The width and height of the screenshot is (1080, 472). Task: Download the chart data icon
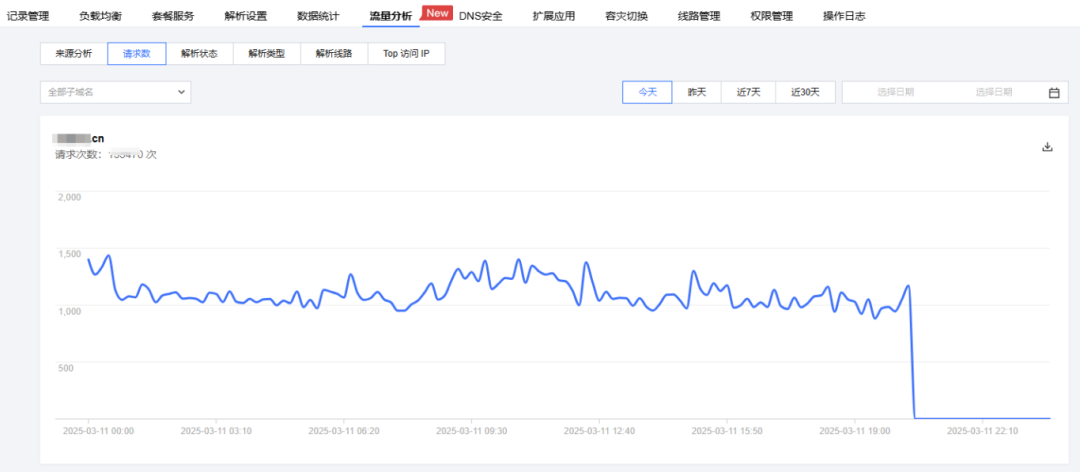[x=1048, y=147]
